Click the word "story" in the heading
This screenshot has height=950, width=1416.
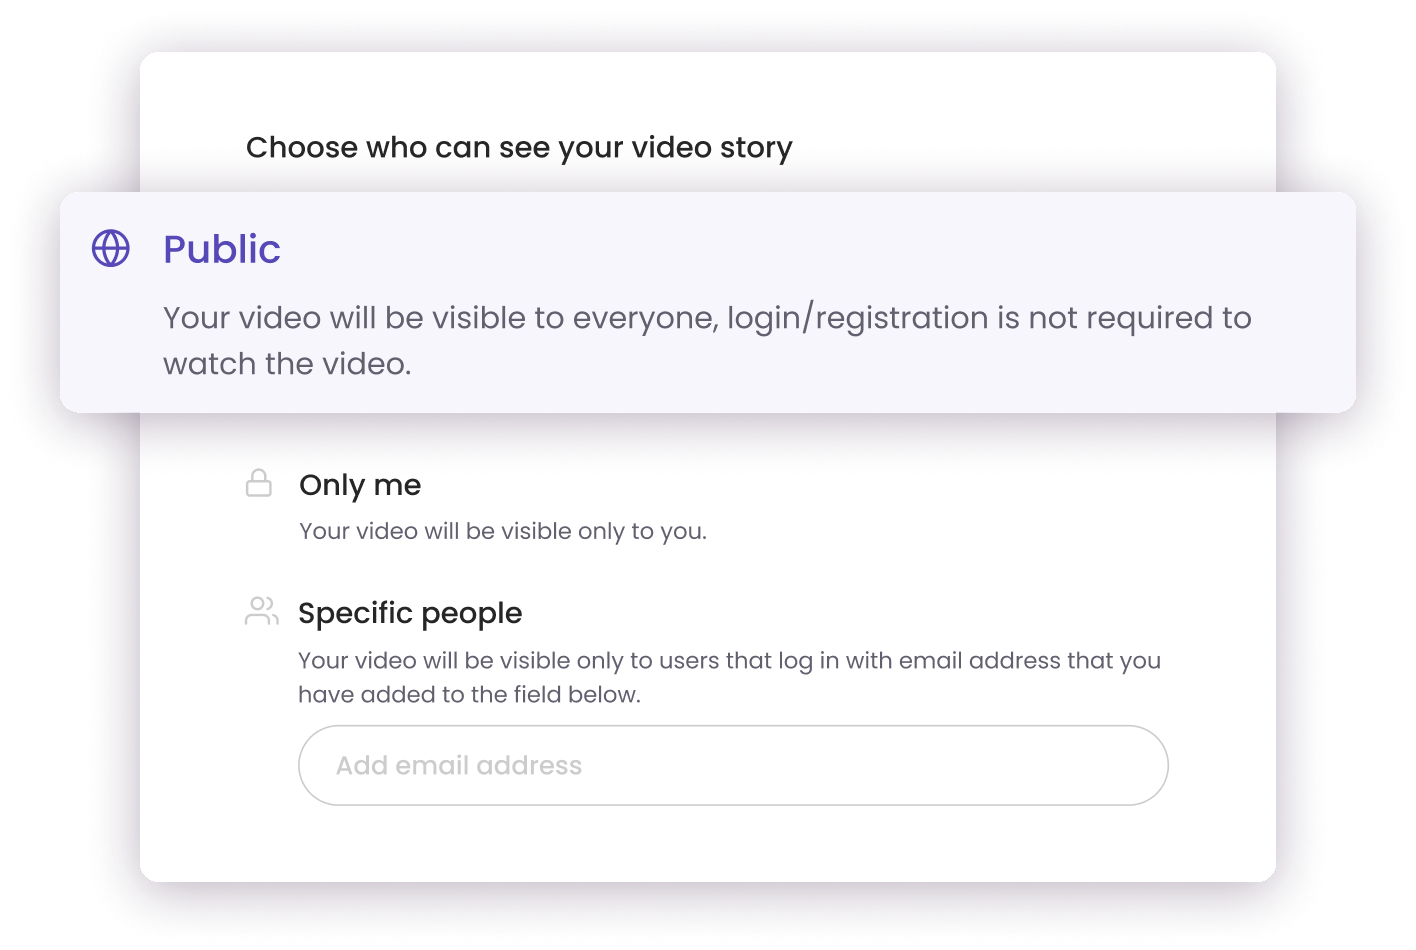755,148
